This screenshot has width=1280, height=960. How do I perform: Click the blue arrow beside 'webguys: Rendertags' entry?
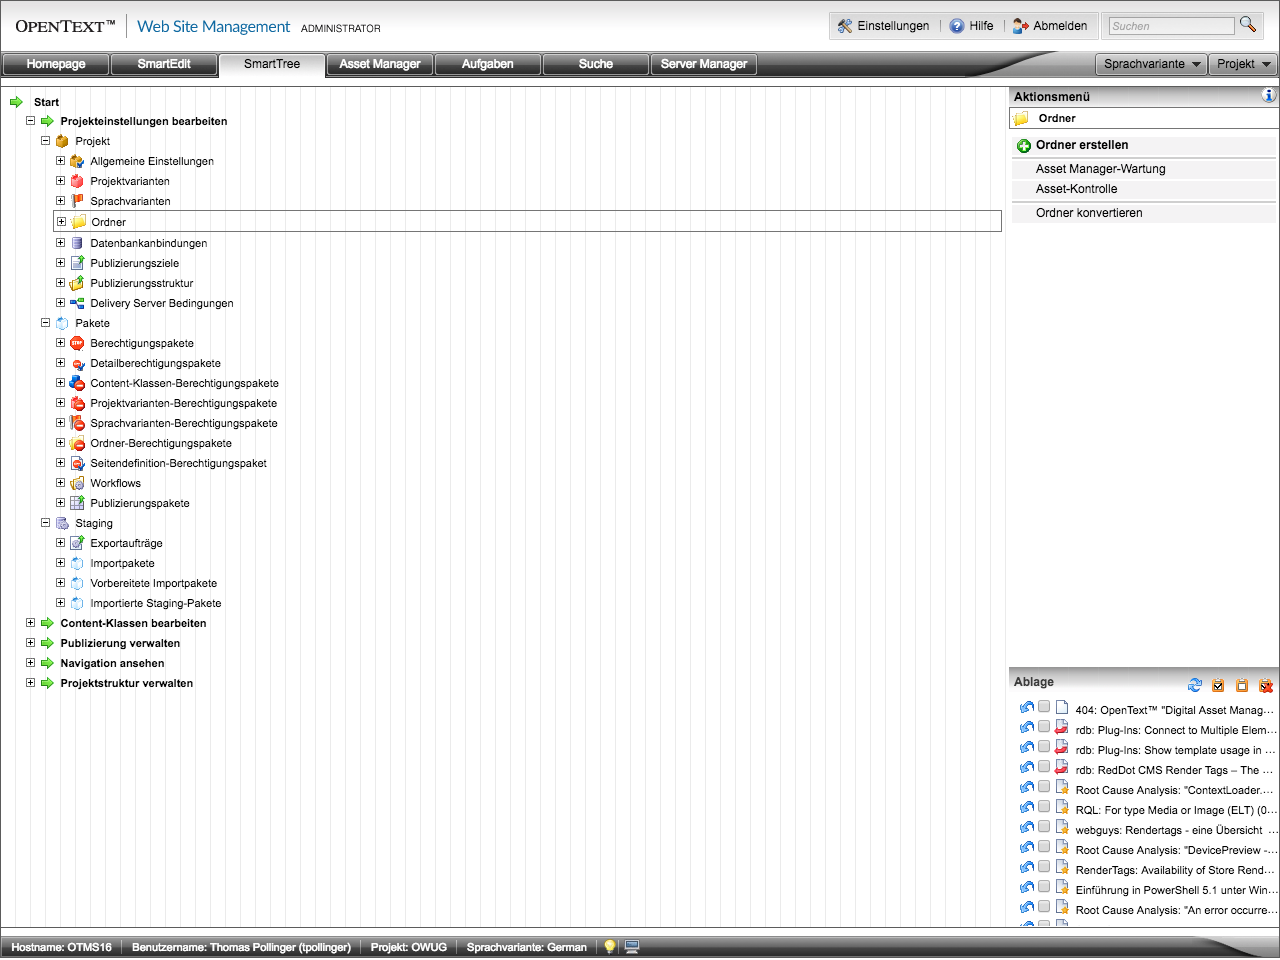tap(1027, 828)
